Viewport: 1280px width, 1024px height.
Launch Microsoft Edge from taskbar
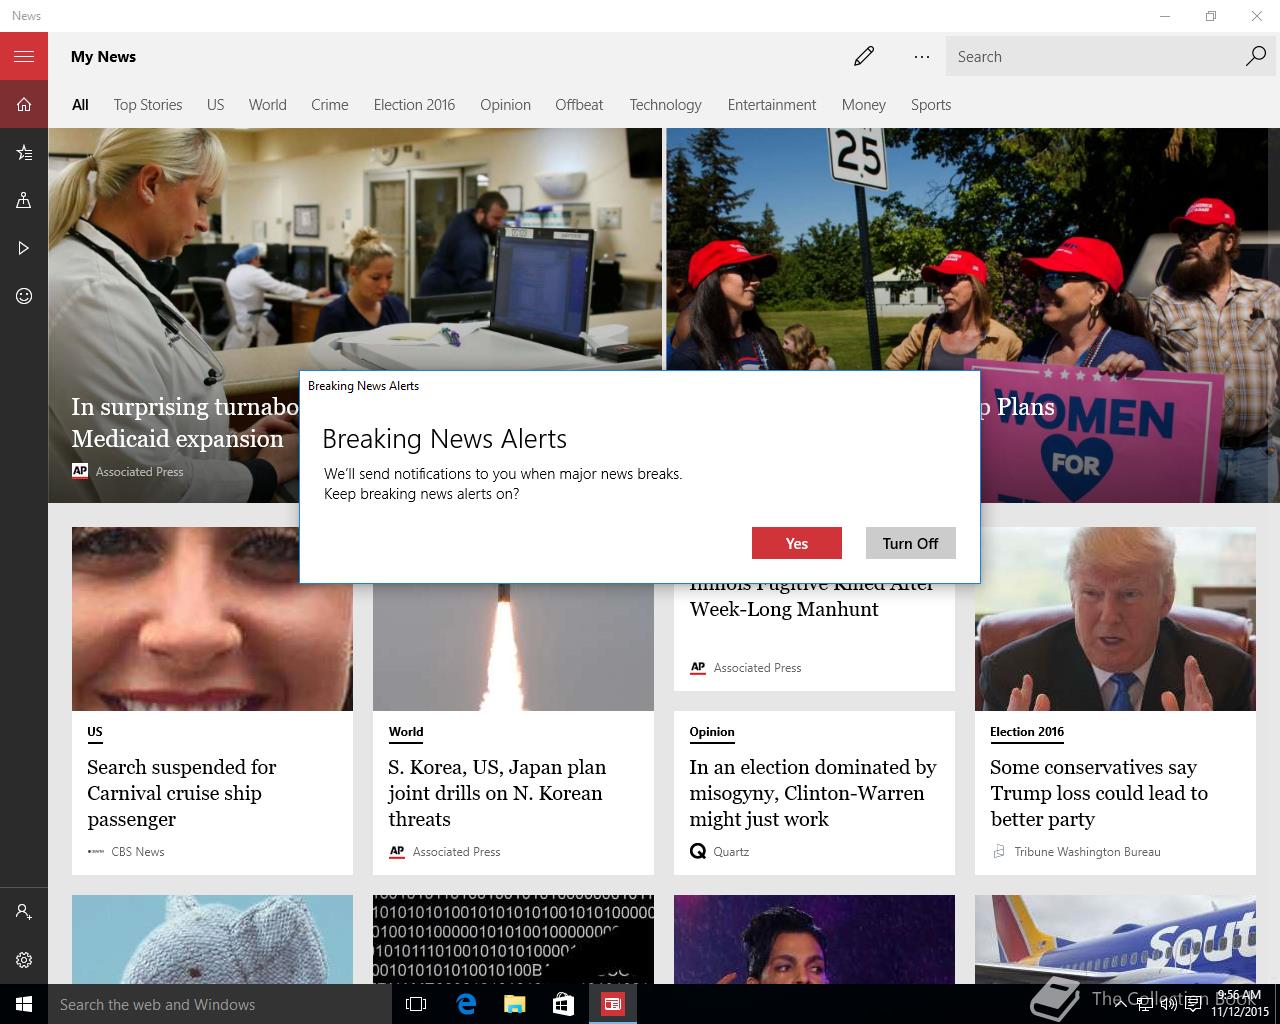466,1004
